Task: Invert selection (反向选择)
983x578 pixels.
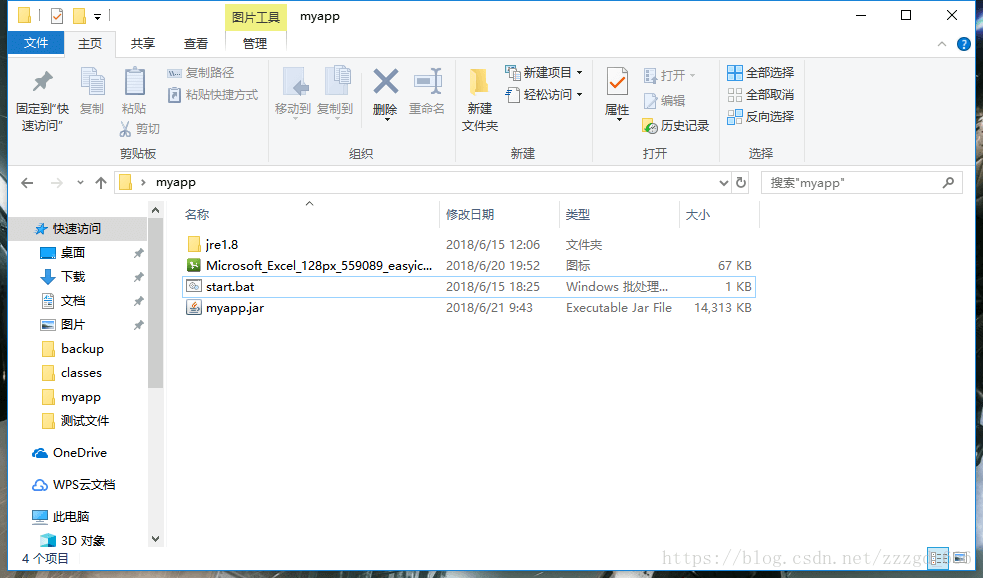Action: tap(760, 117)
